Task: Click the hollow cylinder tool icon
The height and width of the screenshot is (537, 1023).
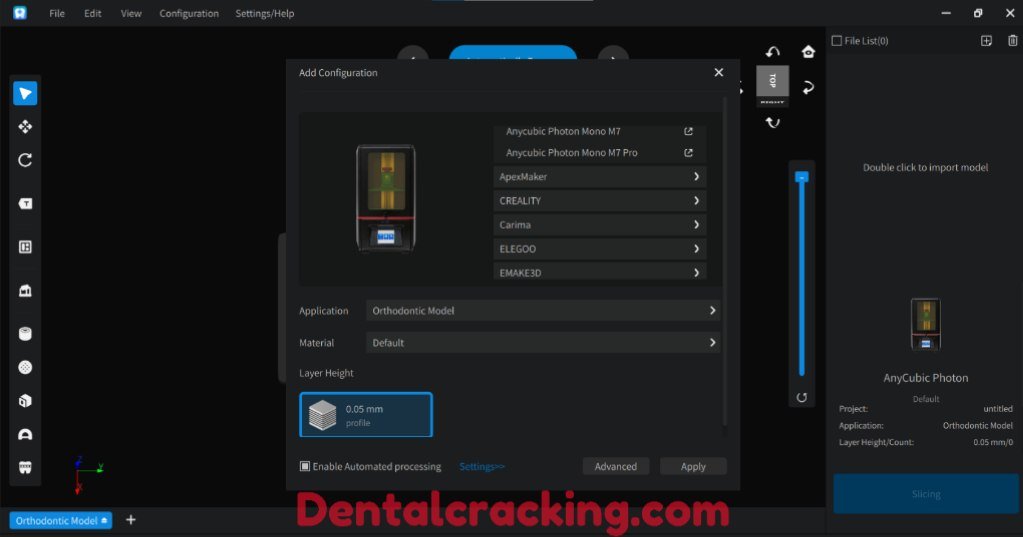Action: [x=25, y=334]
